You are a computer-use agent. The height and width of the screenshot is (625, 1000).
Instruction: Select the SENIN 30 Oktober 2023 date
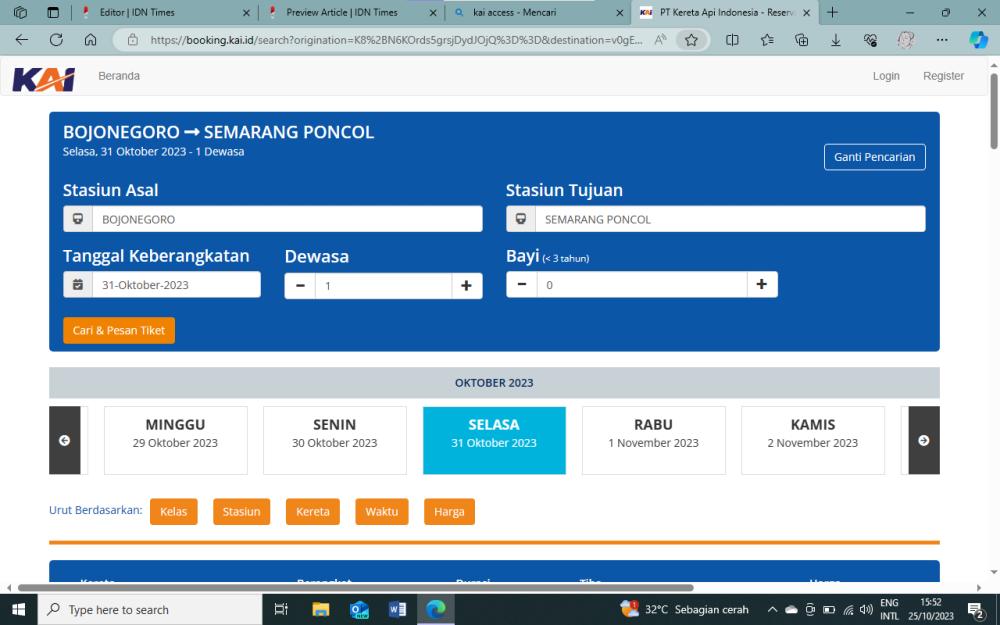pyautogui.click(x=335, y=440)
